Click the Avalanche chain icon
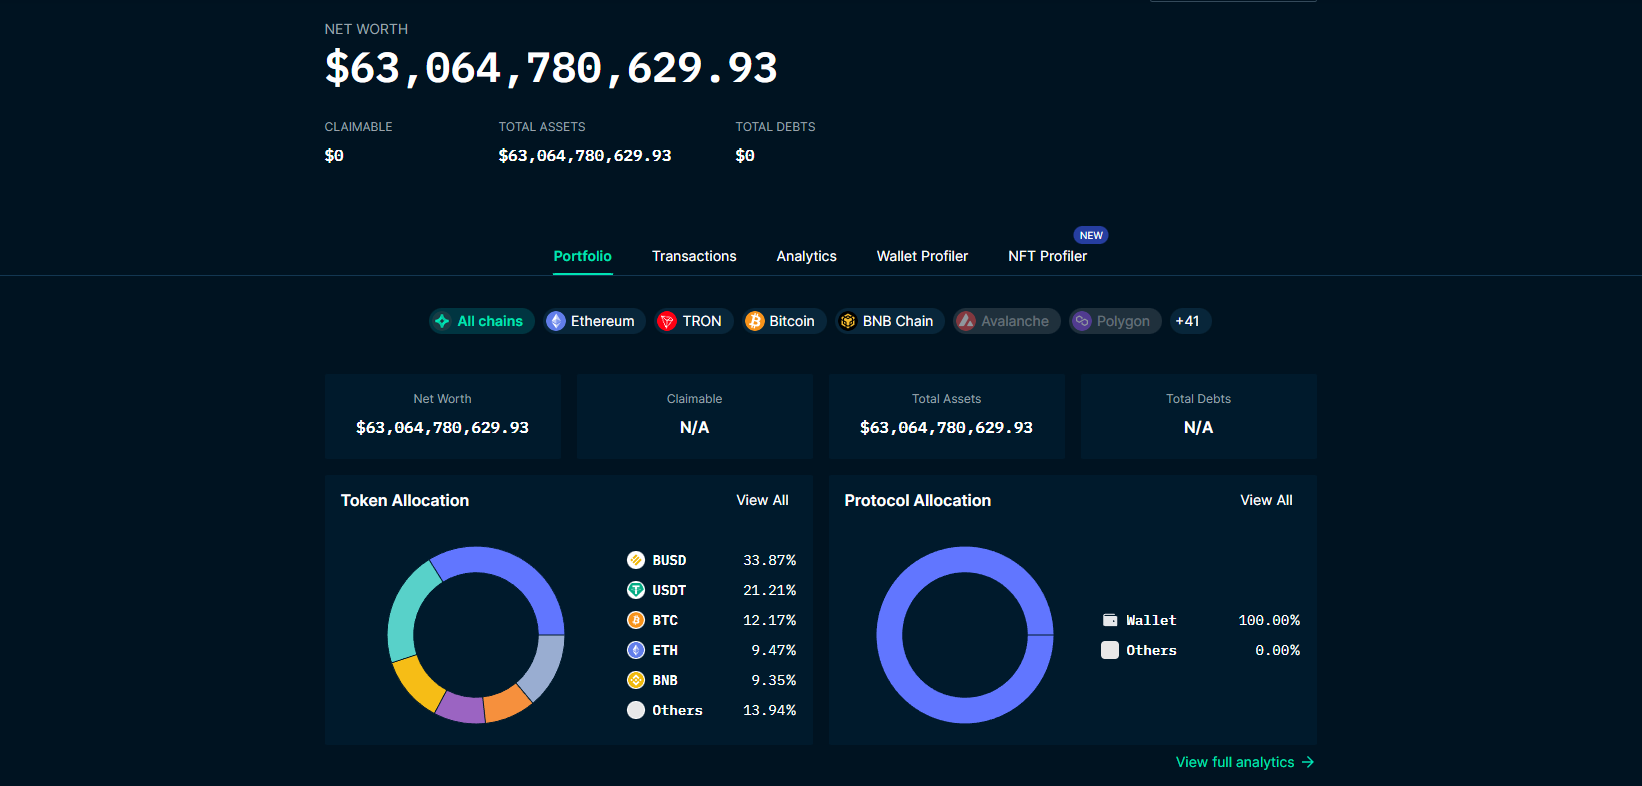Viewport: 1642px width, 786px height. coord(966,321)
